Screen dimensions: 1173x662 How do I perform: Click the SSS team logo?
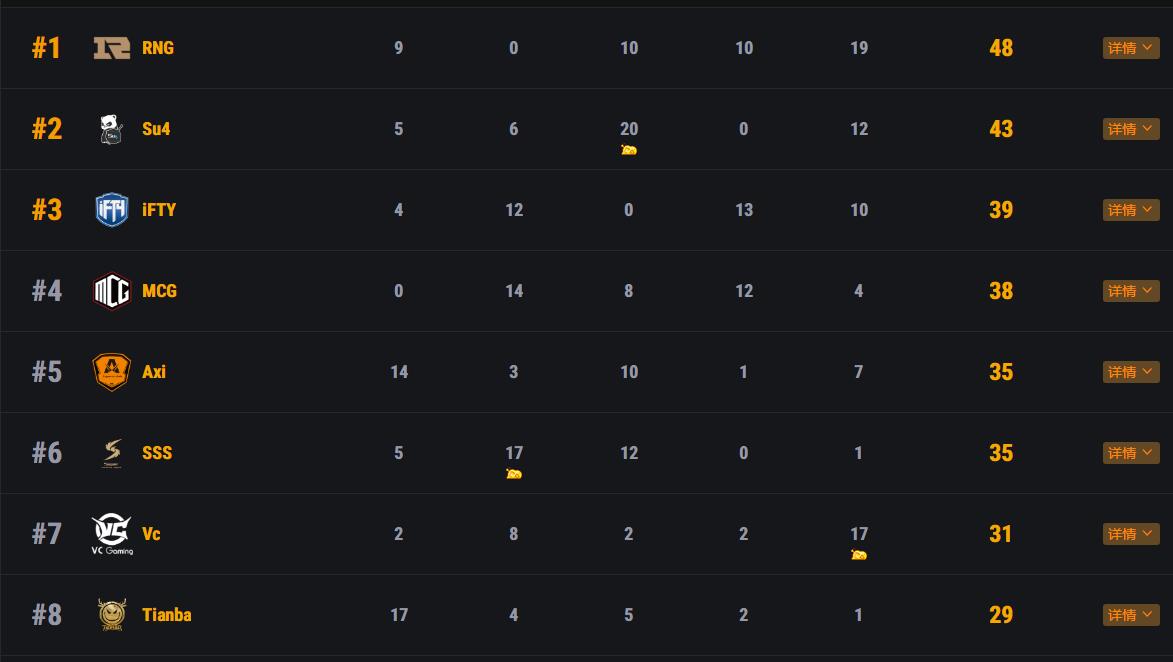(x=112, y=453)
